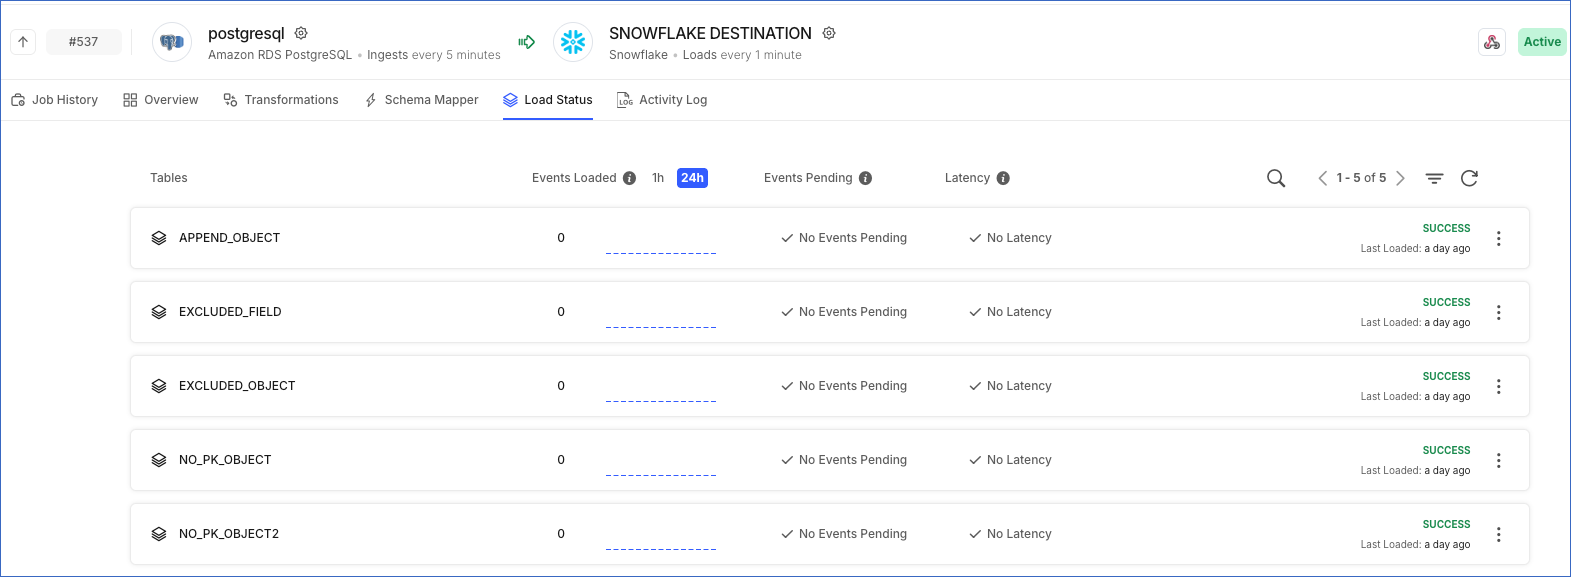Click SUCCESS status for NO_PK_OBJECT2

click(1446, 524)
